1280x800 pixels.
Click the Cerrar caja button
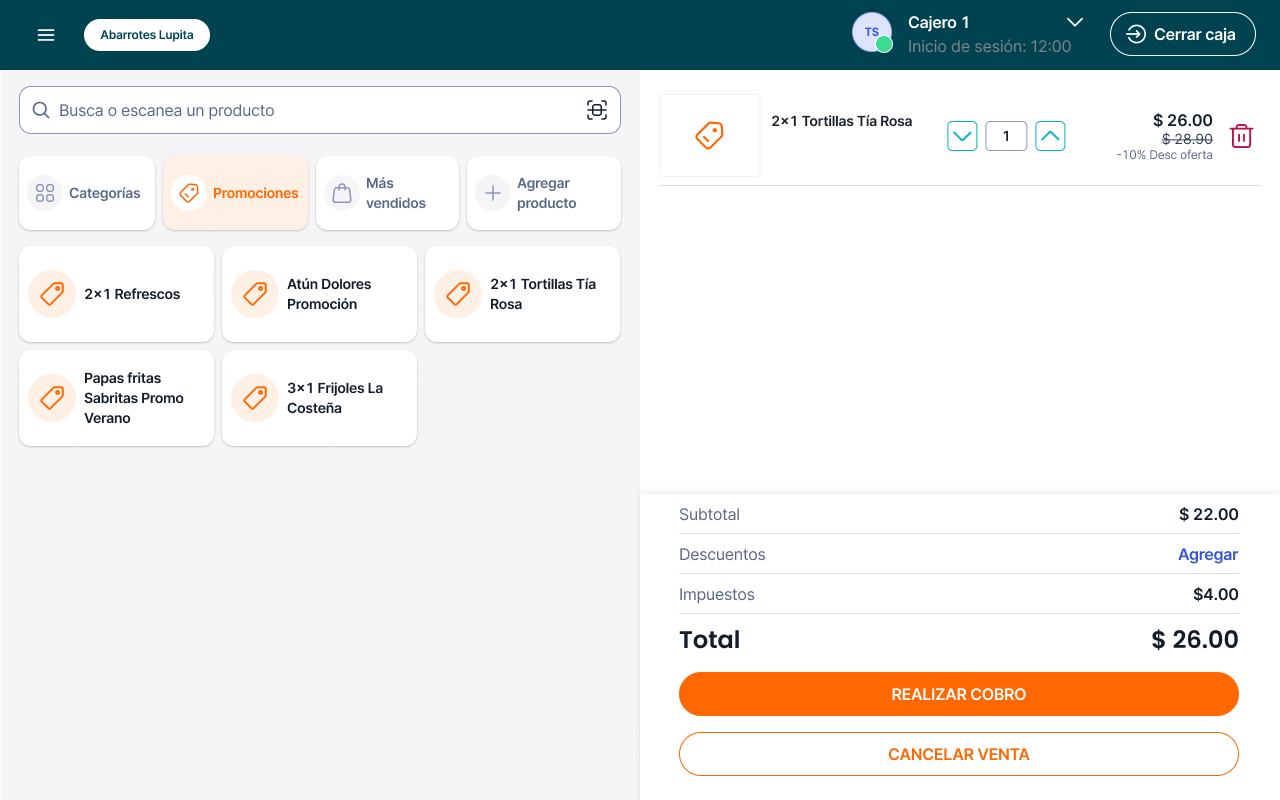1182,34
